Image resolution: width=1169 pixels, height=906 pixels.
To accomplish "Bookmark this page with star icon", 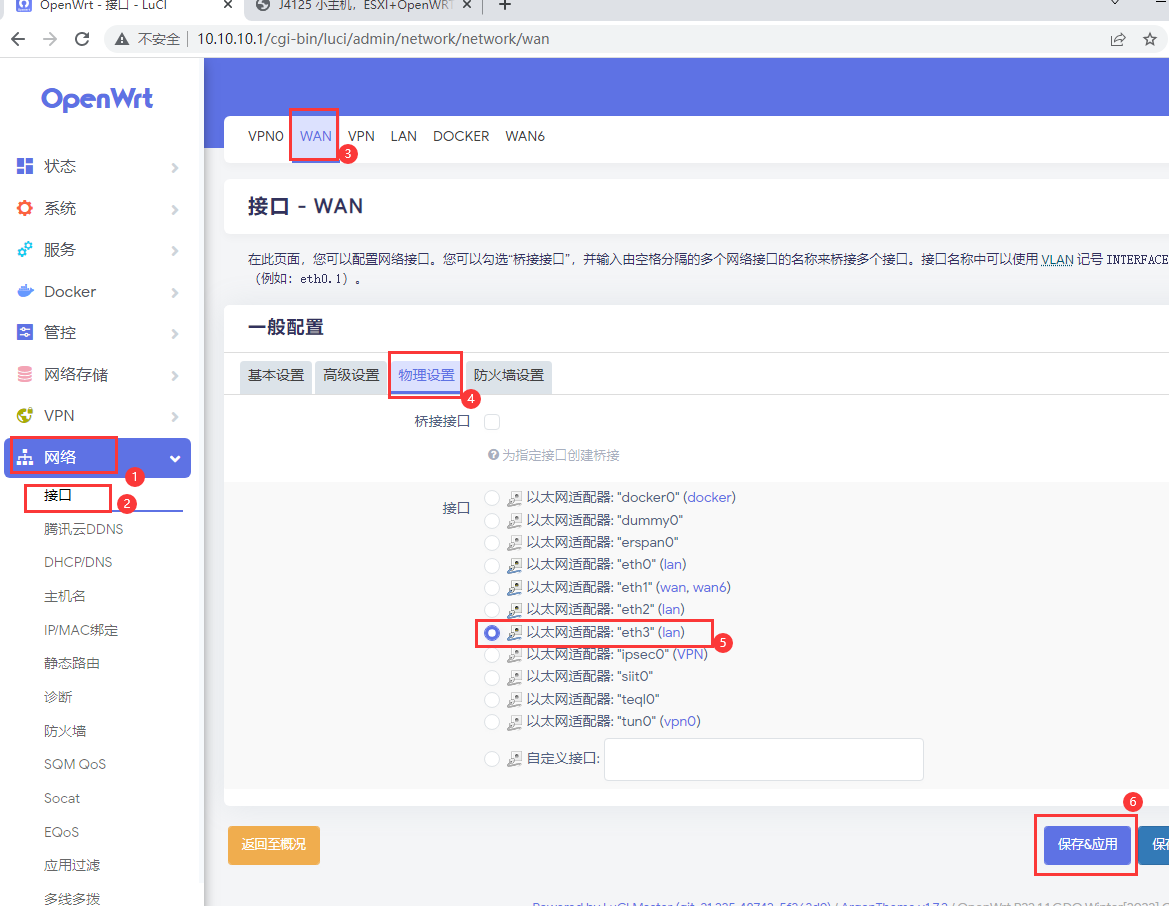I will point(1150,40).
